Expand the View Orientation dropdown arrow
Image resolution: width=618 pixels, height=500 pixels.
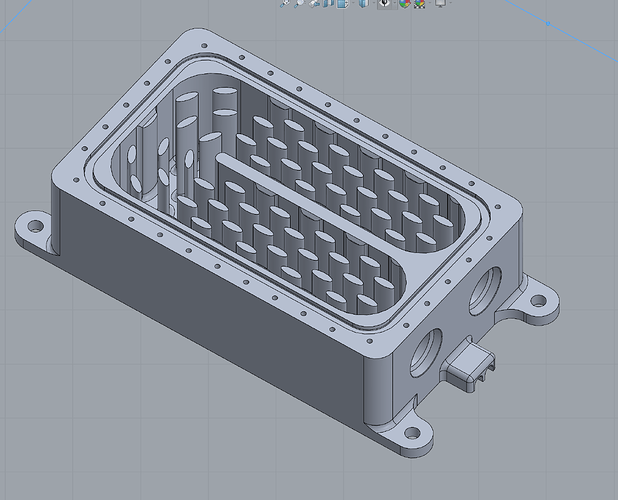[x=354, y=2]
